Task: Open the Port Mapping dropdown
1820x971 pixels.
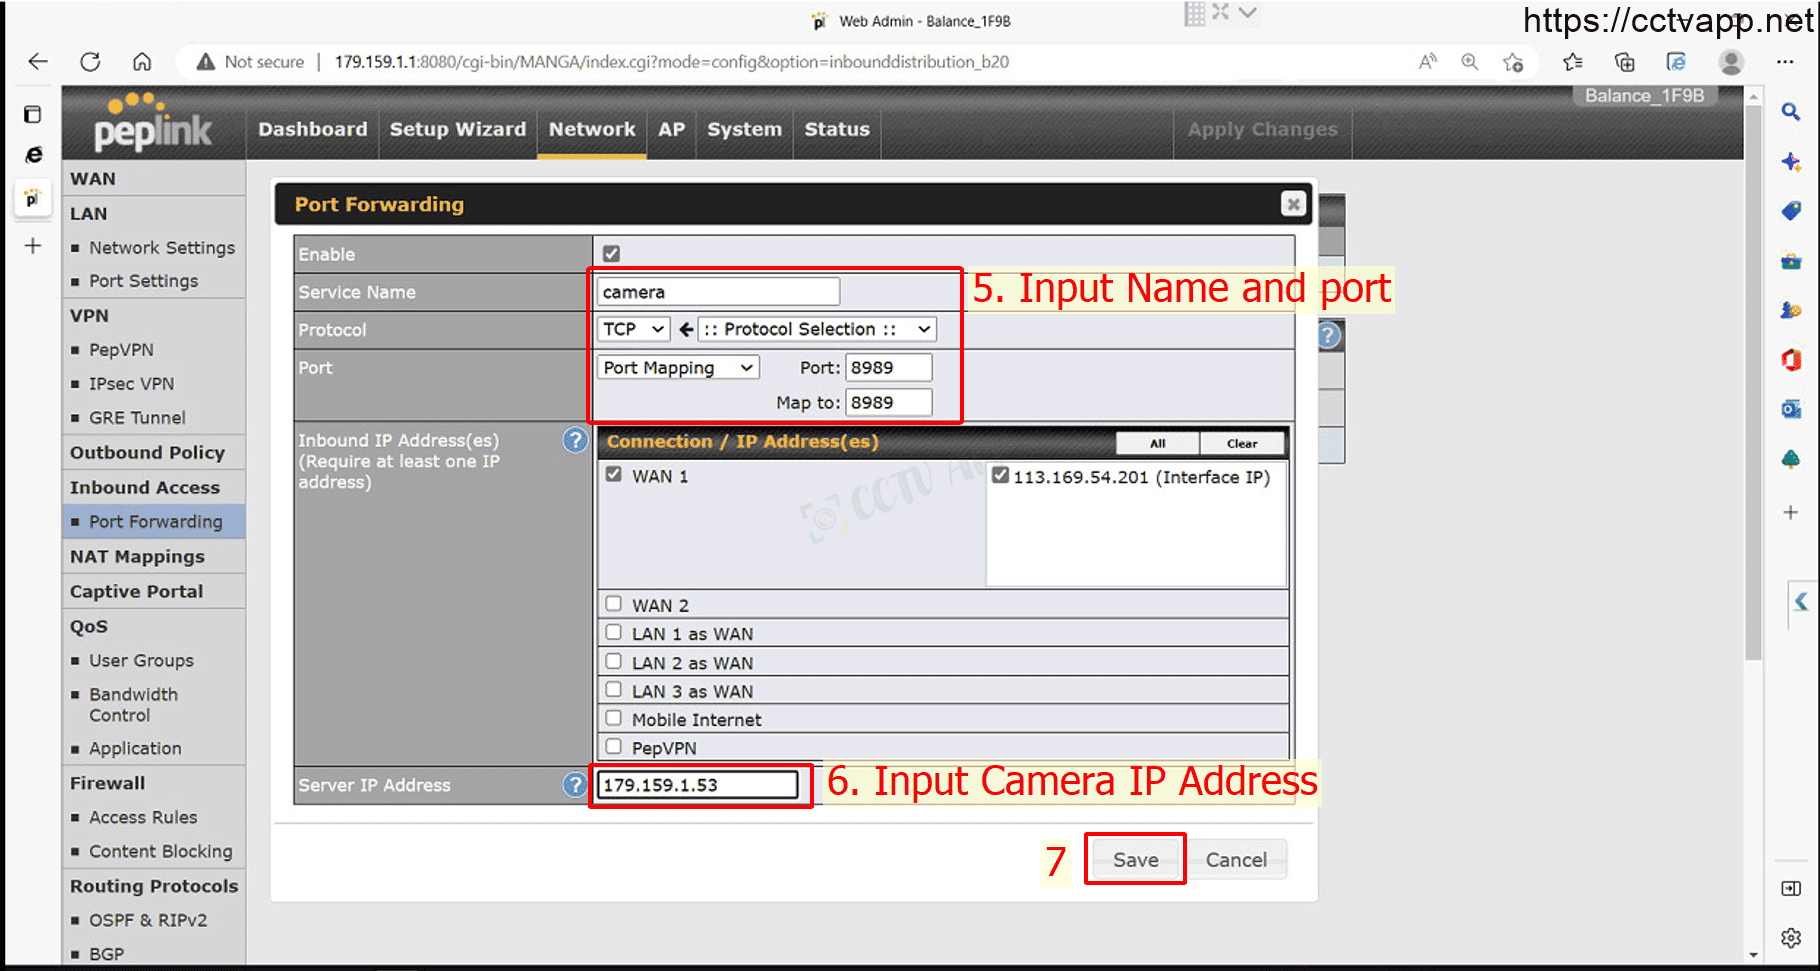Action: (678, 368)
